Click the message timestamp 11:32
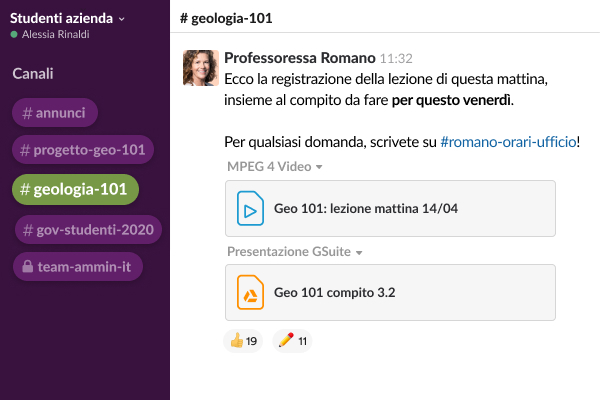The width and height of the screenshot is (600, 400). point(397,58)
